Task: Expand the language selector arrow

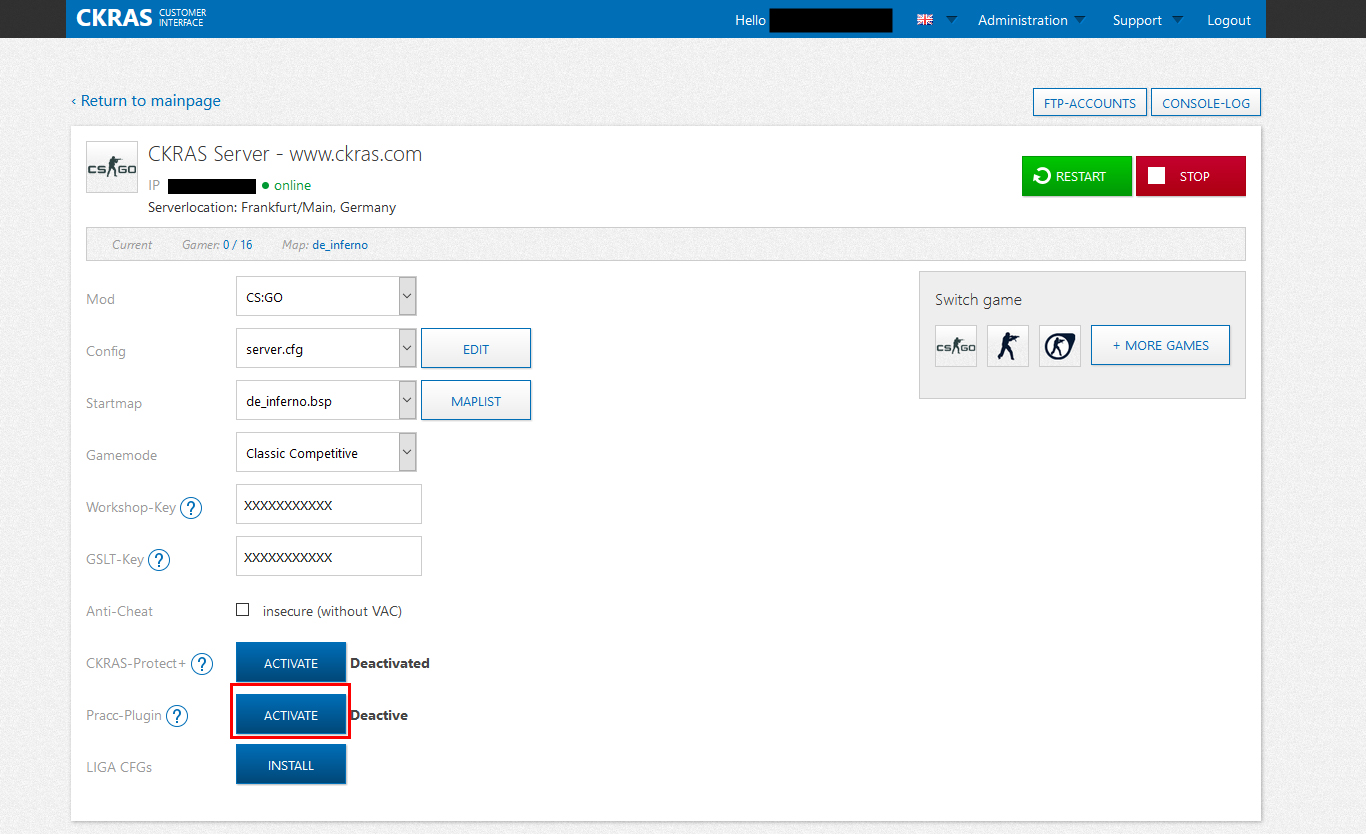Action: 951,20
